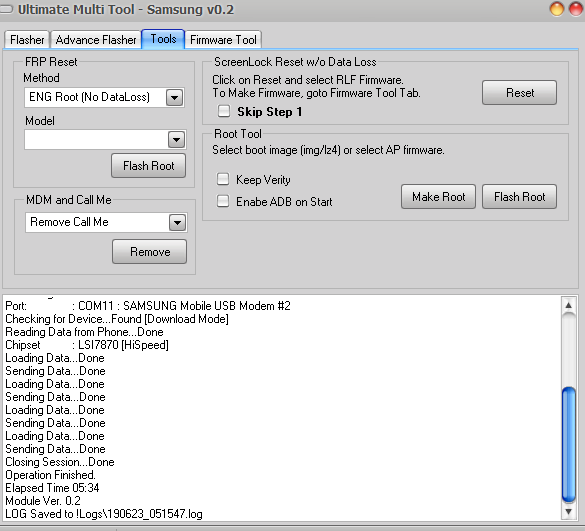Check Enabe ADB on Start option
The width and height of the screenshot is (585, 531).
[223, 201]
